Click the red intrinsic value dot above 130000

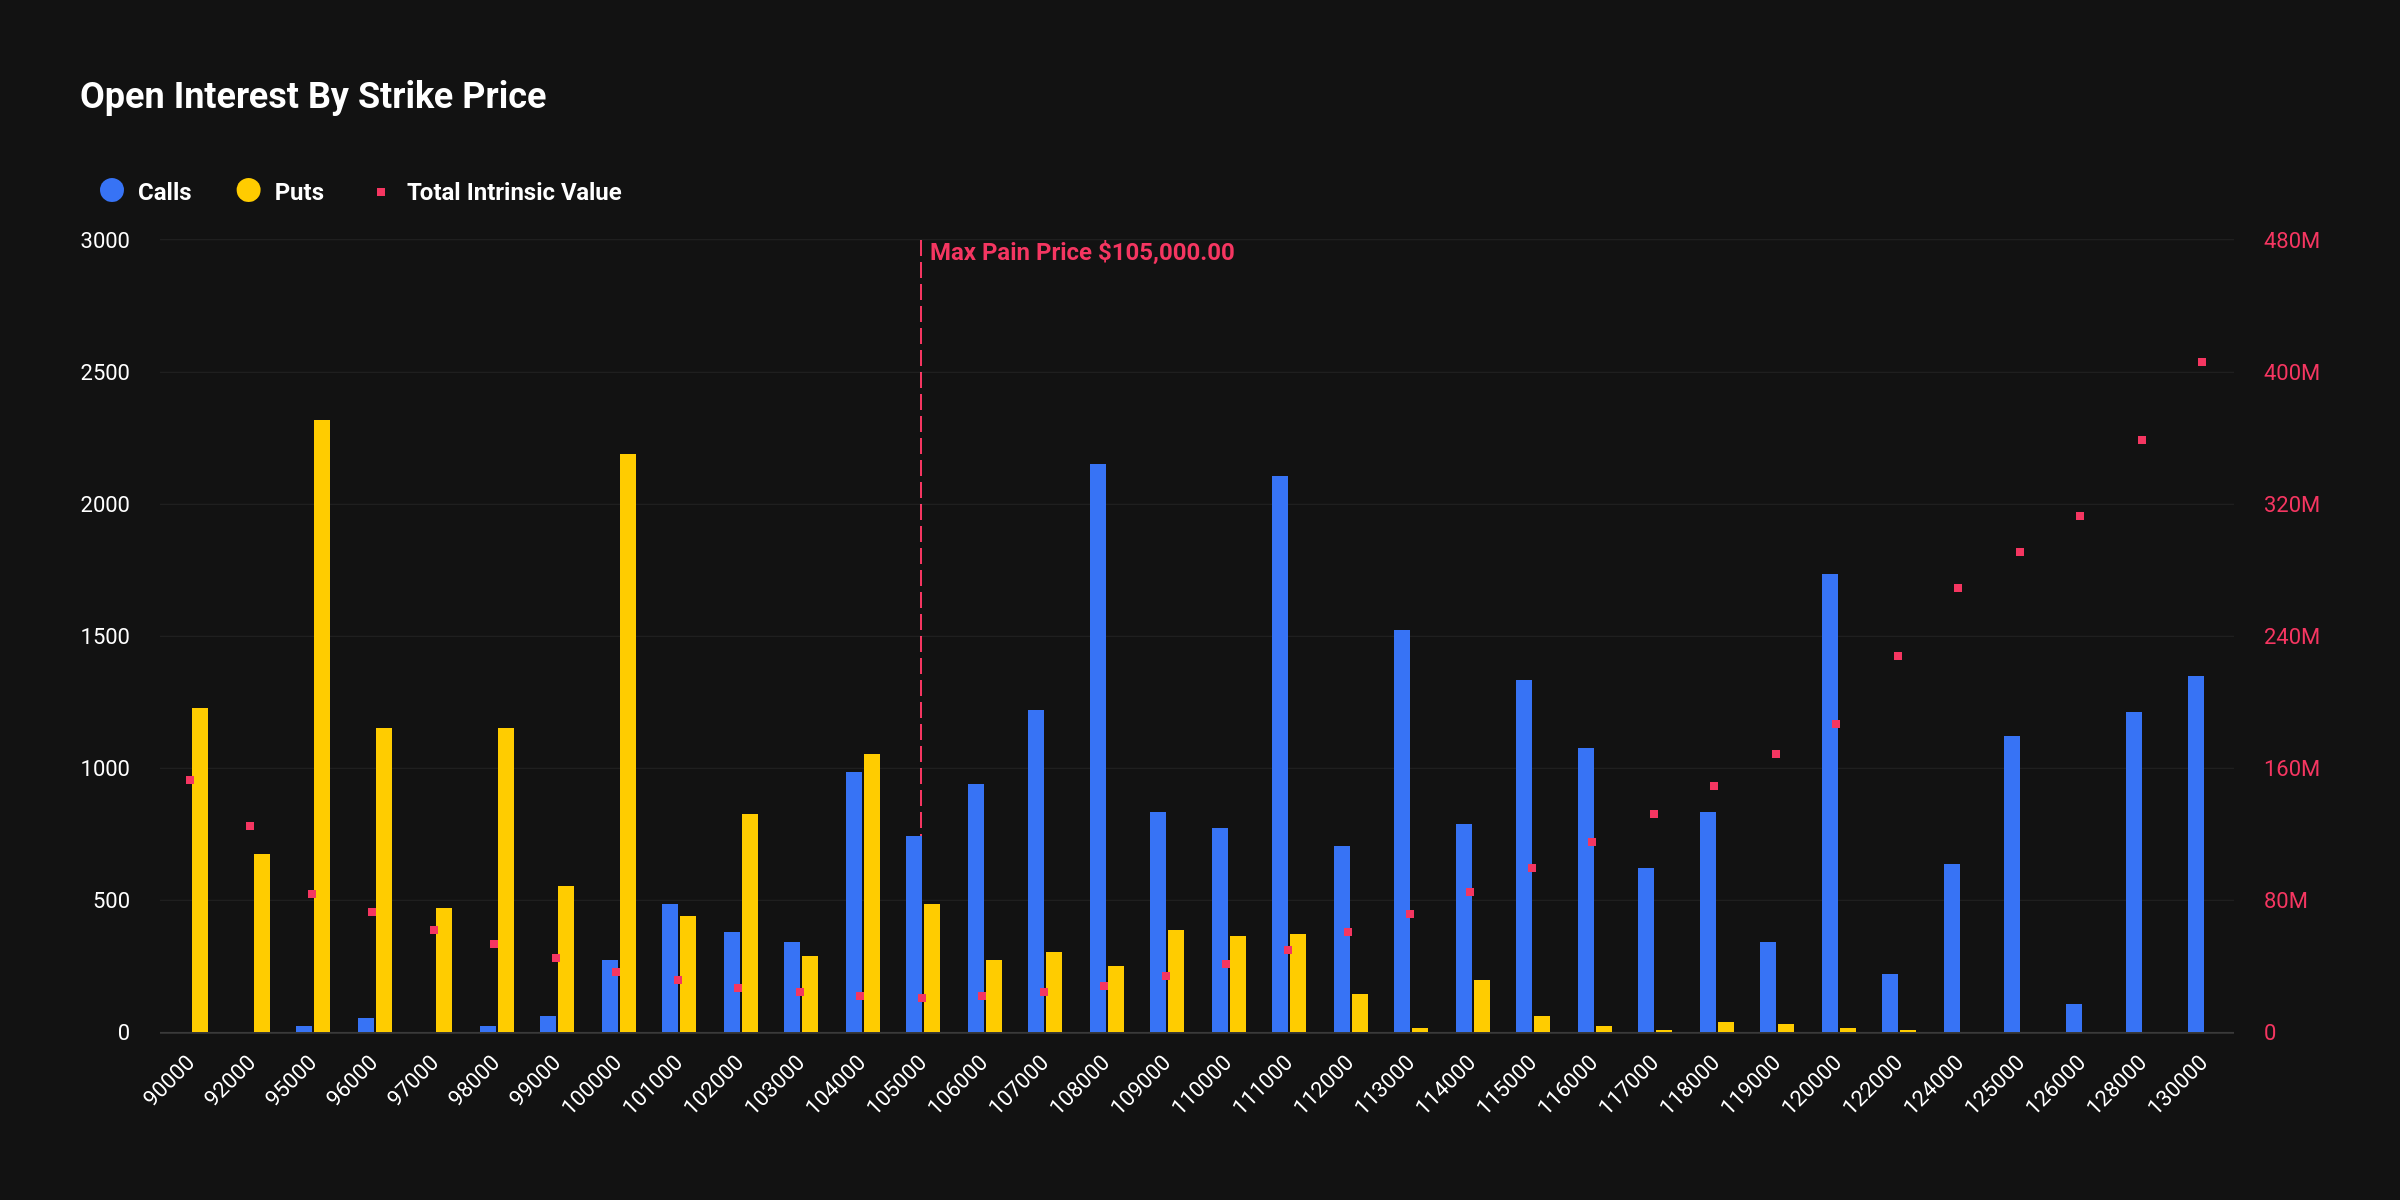click(x=2202, y=362)
